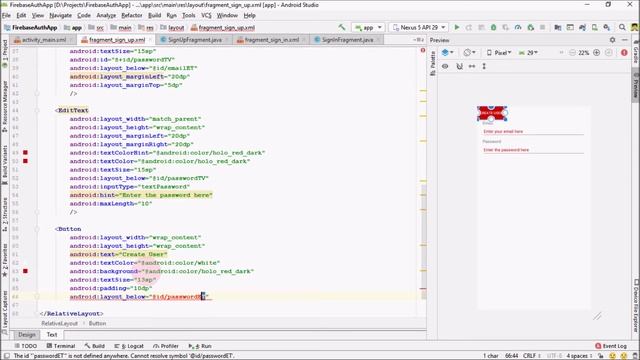
Task: Open the Pixel device dropdown in Preview
Action: (499, 53)
